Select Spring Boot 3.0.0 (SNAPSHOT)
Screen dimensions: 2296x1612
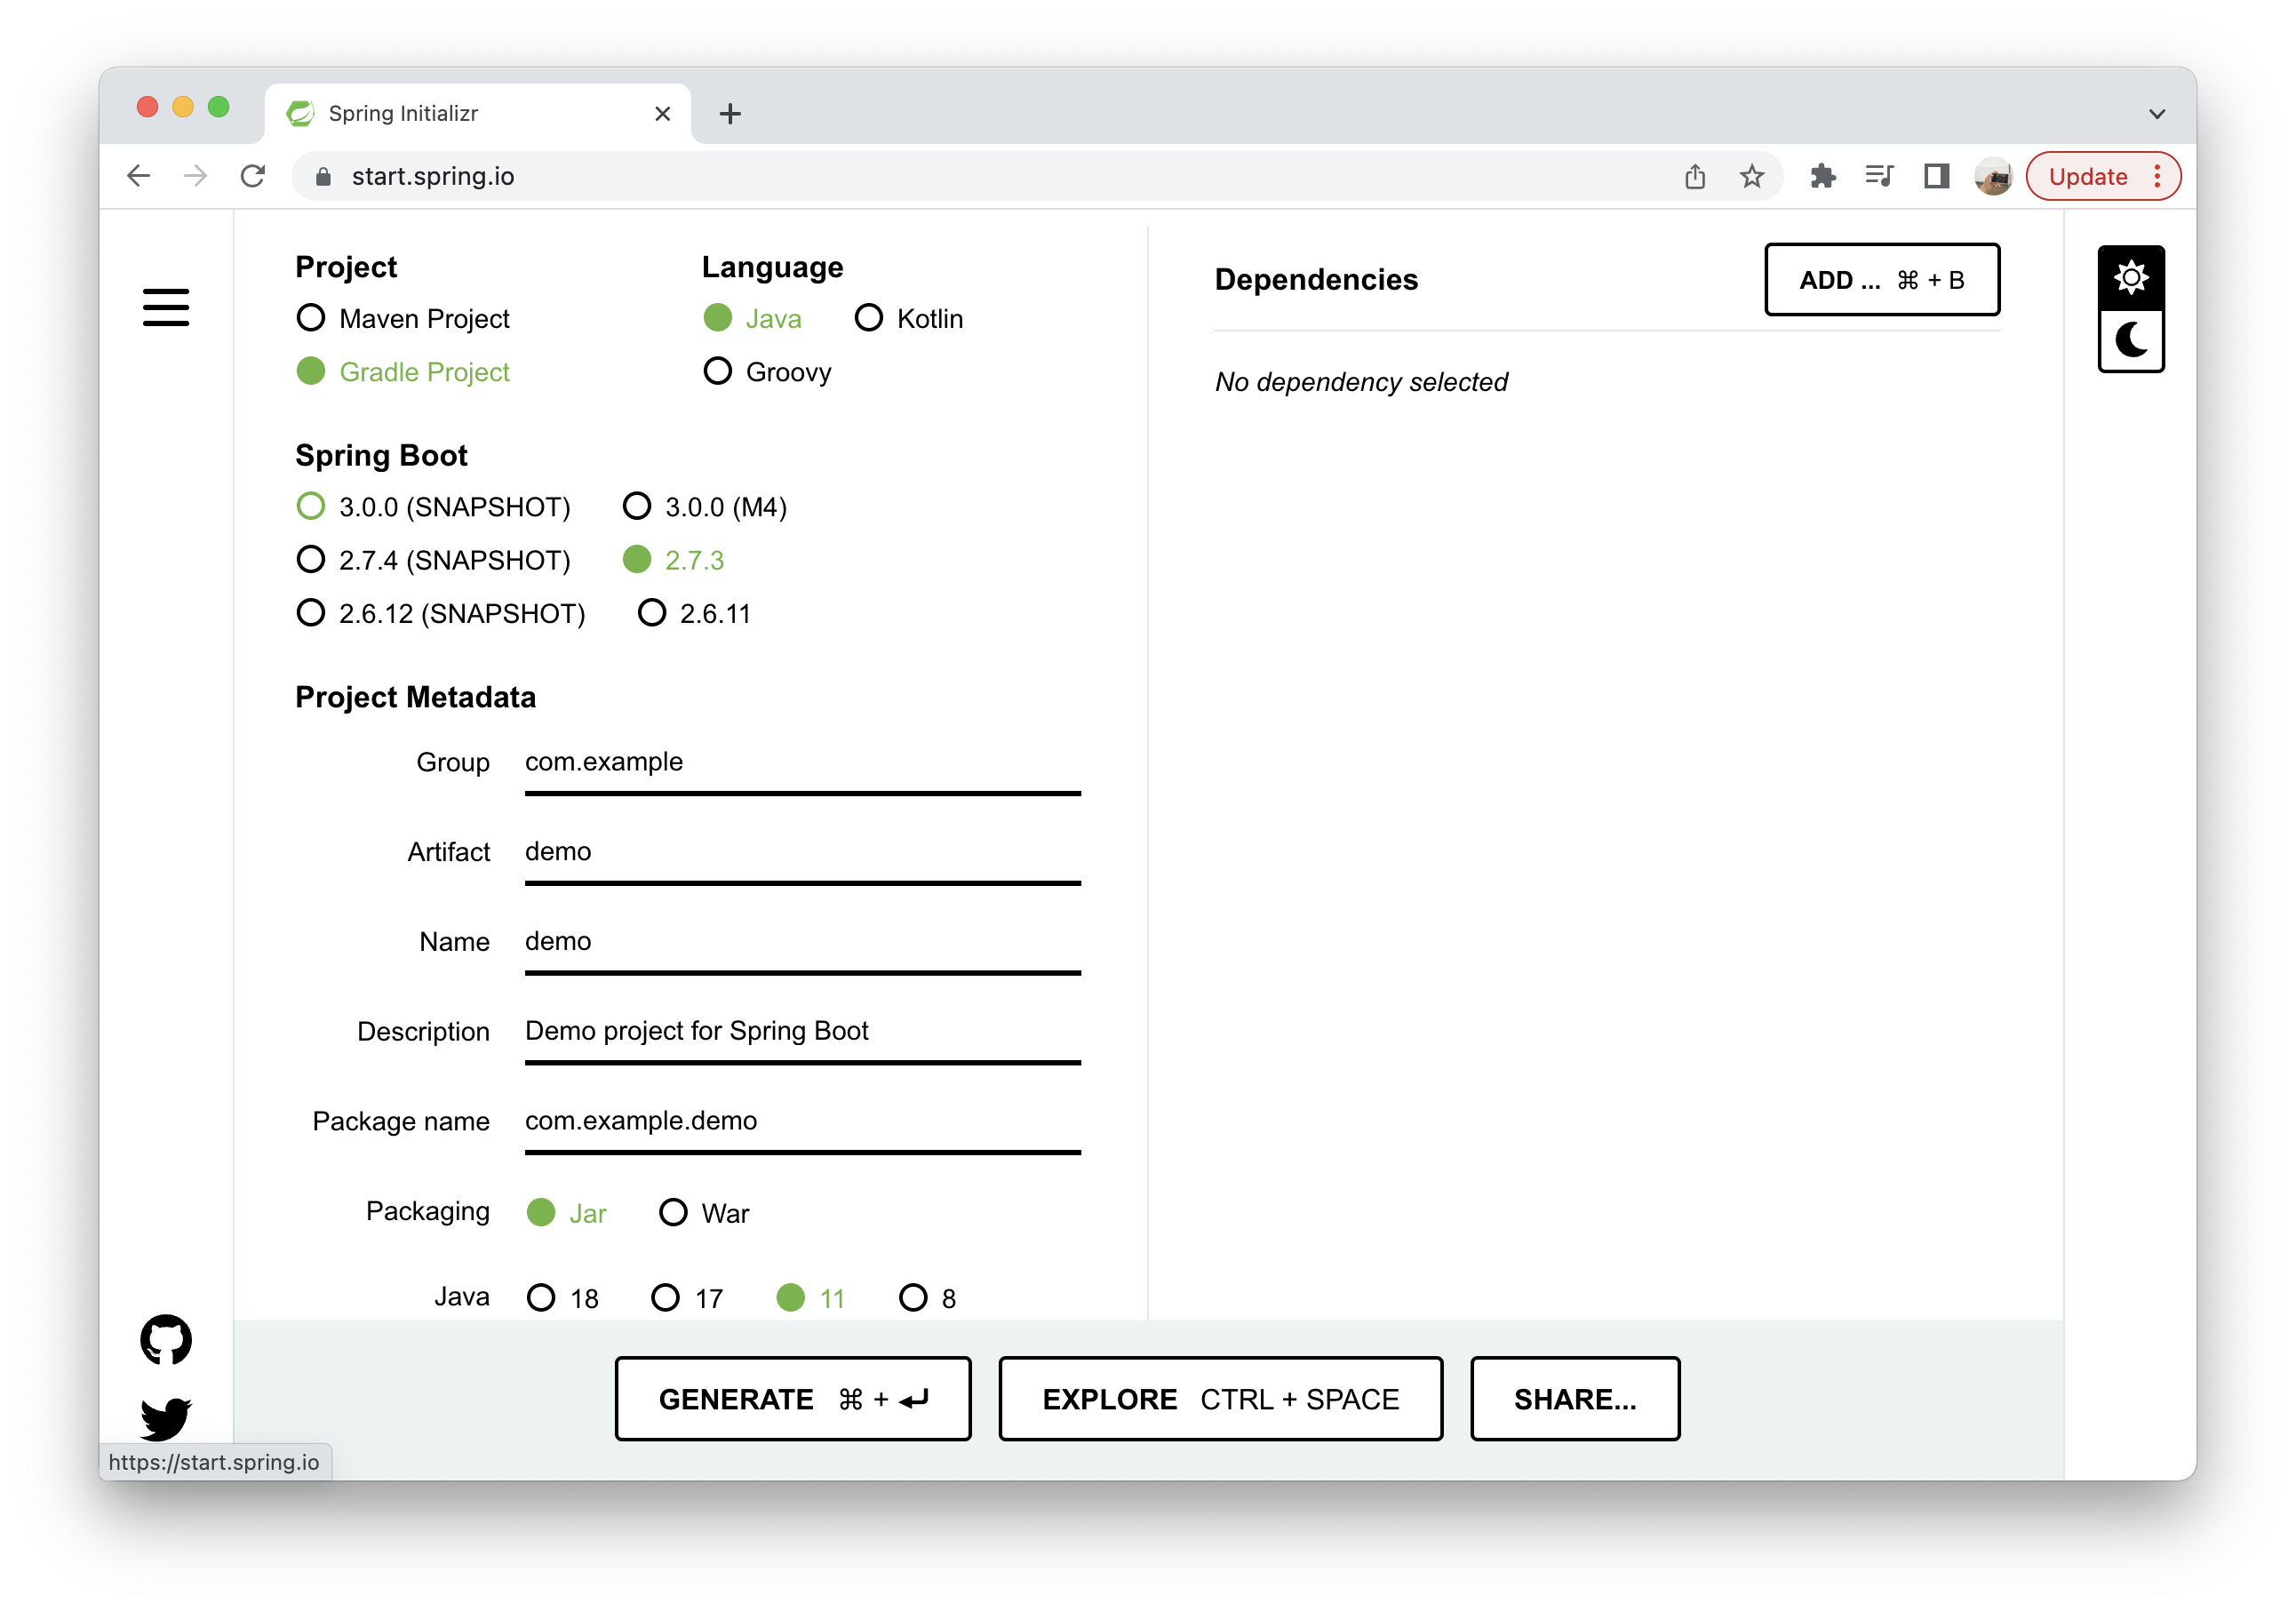(433, 507)
